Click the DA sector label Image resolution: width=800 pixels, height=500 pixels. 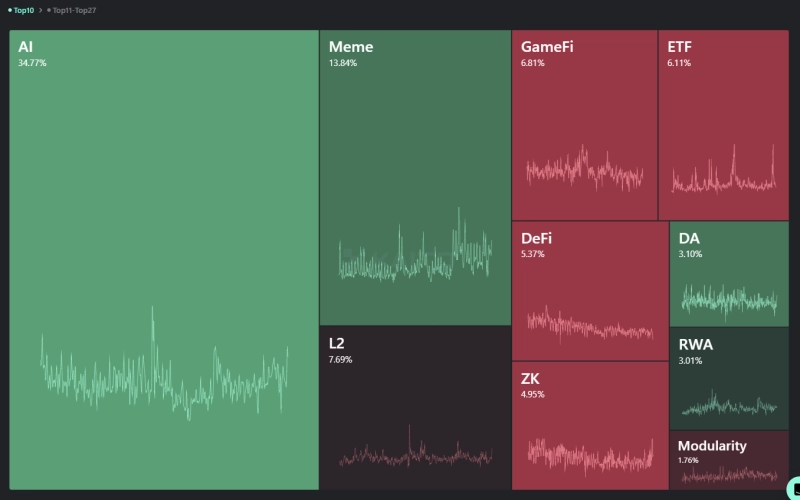[689, 239]
